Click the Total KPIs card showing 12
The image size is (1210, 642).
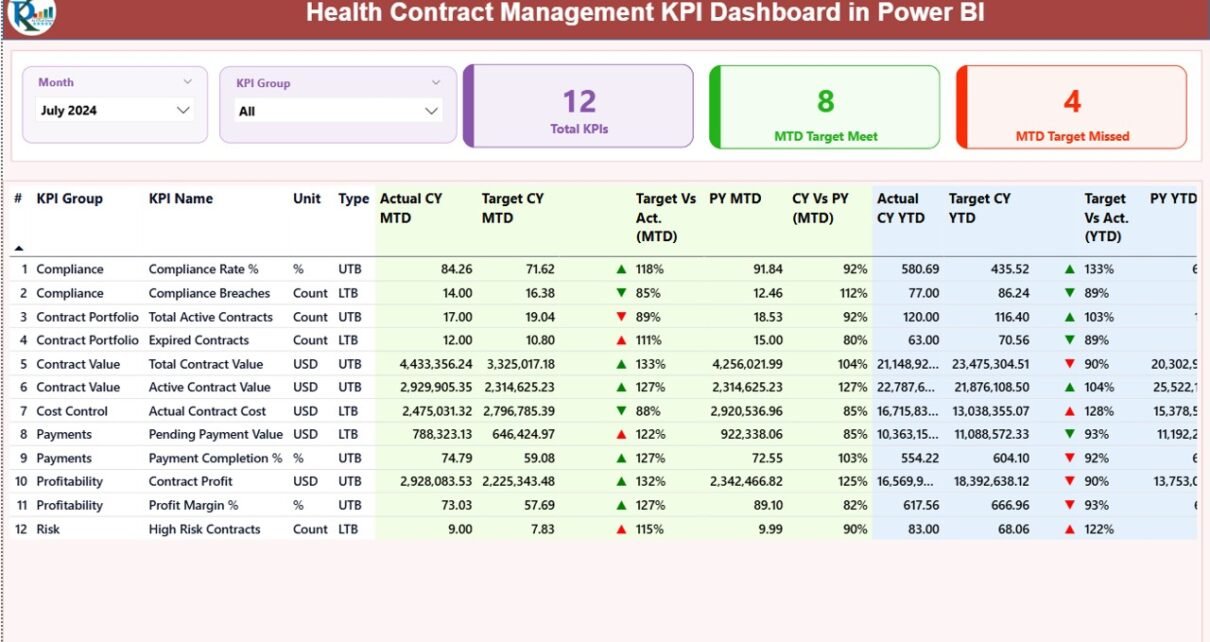[579, 107]
